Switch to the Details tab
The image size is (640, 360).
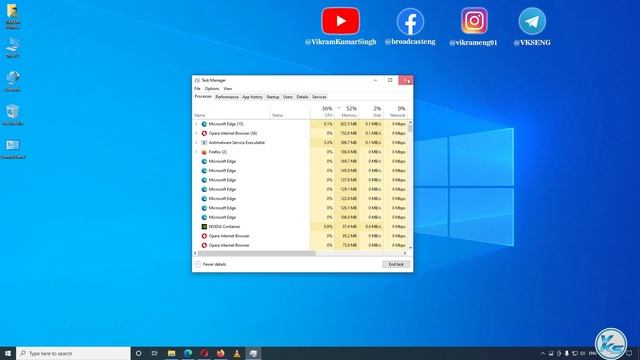(x=302, y=97)
